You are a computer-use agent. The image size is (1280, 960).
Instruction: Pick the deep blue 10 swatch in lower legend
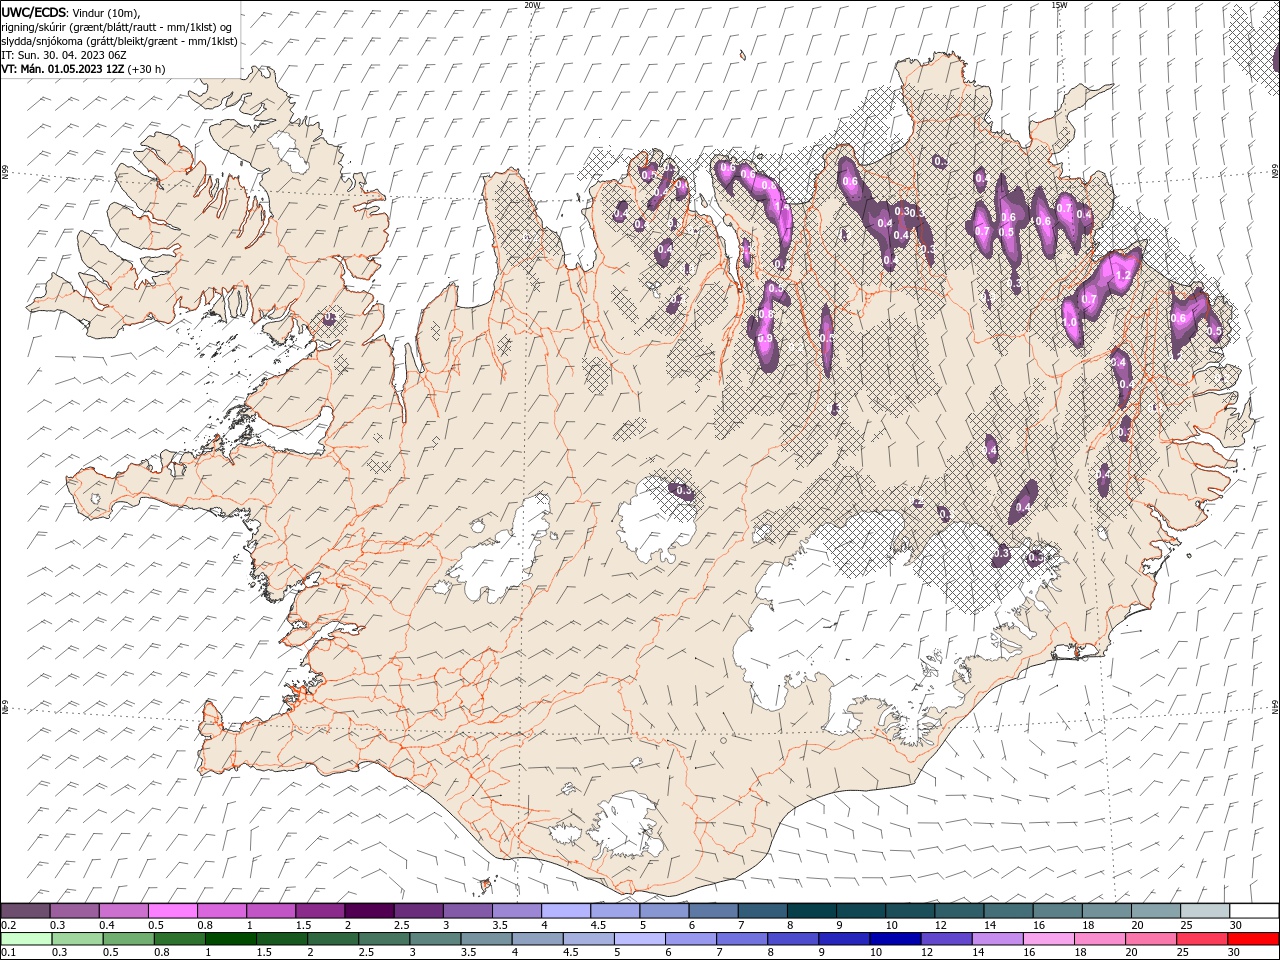pos(895,939)
